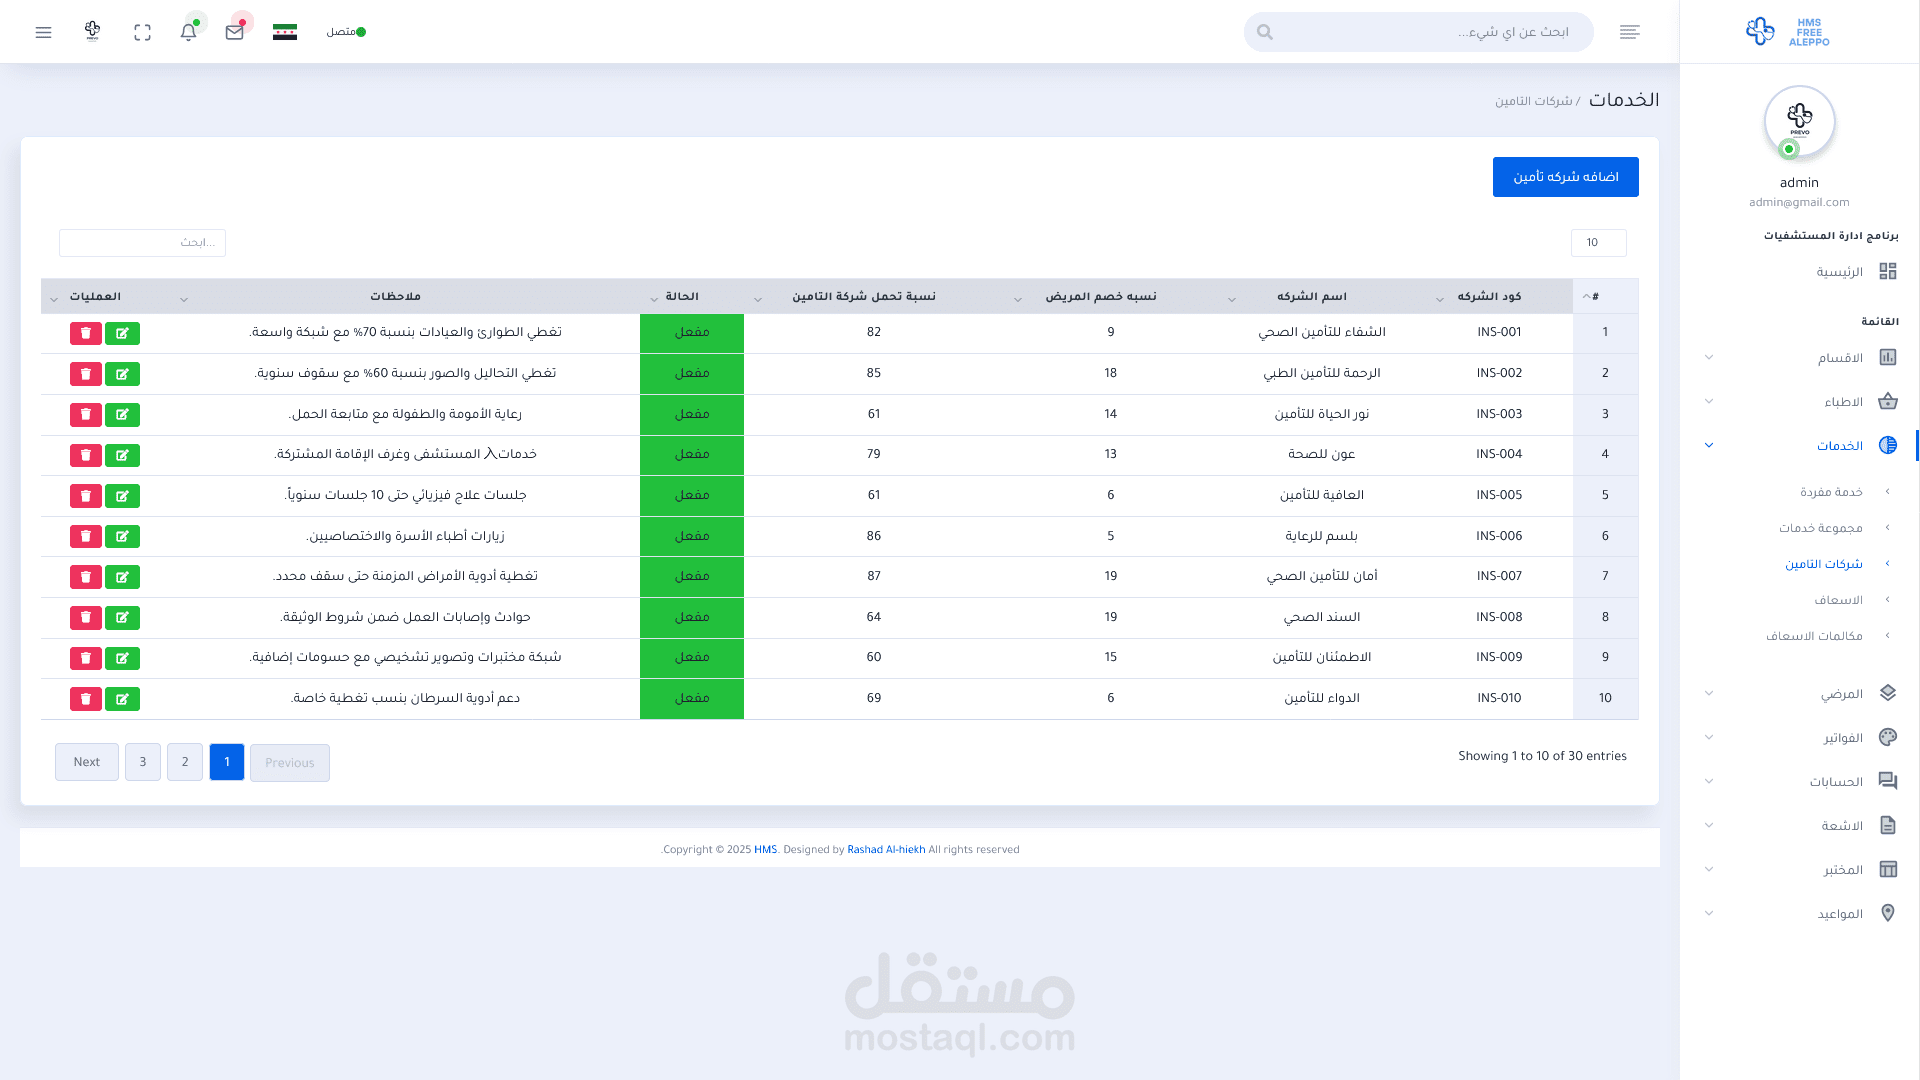Click اضافه شركه تأمين button

(1565, 177)
